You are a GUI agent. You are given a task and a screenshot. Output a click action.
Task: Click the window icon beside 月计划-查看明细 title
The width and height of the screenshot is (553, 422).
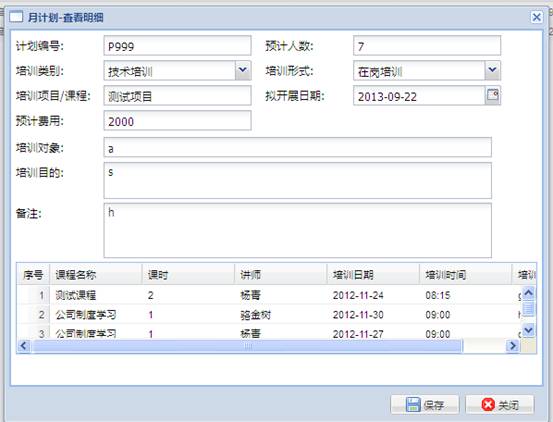[16, 17]
